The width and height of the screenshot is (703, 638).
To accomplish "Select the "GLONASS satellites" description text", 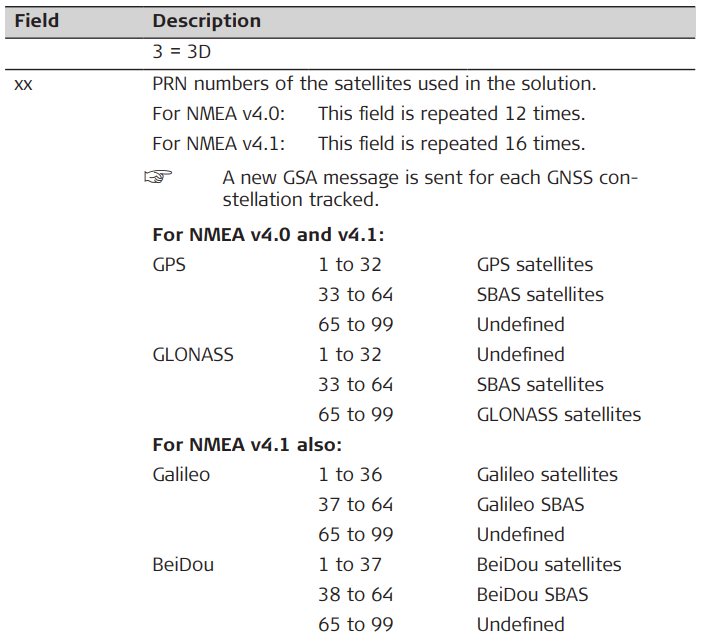I will 558,414.
